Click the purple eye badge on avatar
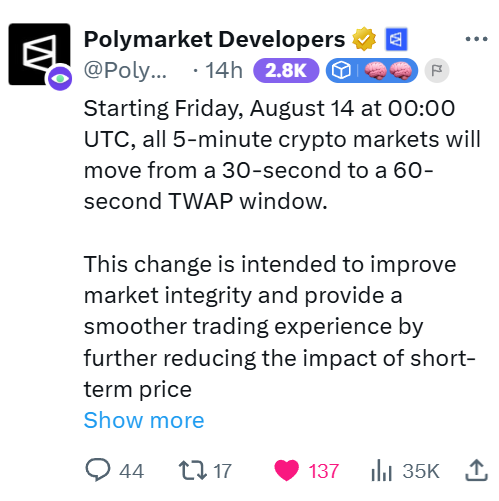The height and width of the screenshot is (501, 499). click(60, 78)
